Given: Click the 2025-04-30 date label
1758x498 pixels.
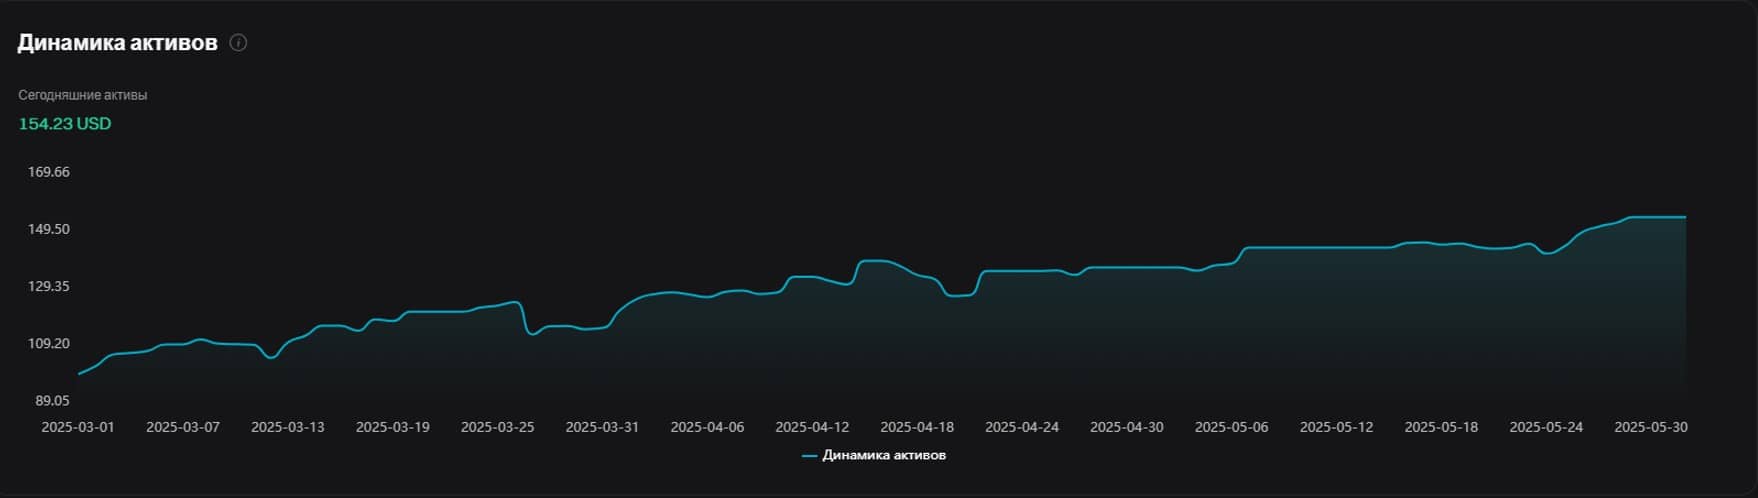Looking at the screenshot, I should click(x=1127, y=427).
